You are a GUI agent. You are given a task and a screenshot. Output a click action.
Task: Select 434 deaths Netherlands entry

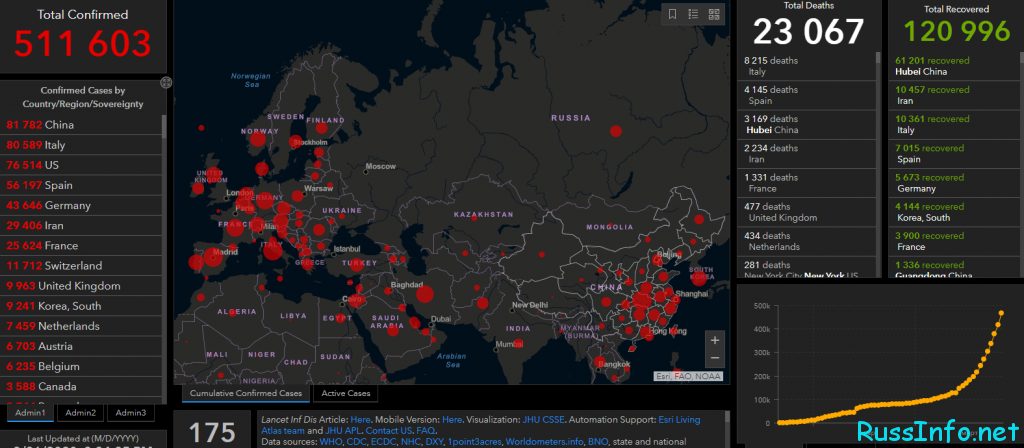807,242
